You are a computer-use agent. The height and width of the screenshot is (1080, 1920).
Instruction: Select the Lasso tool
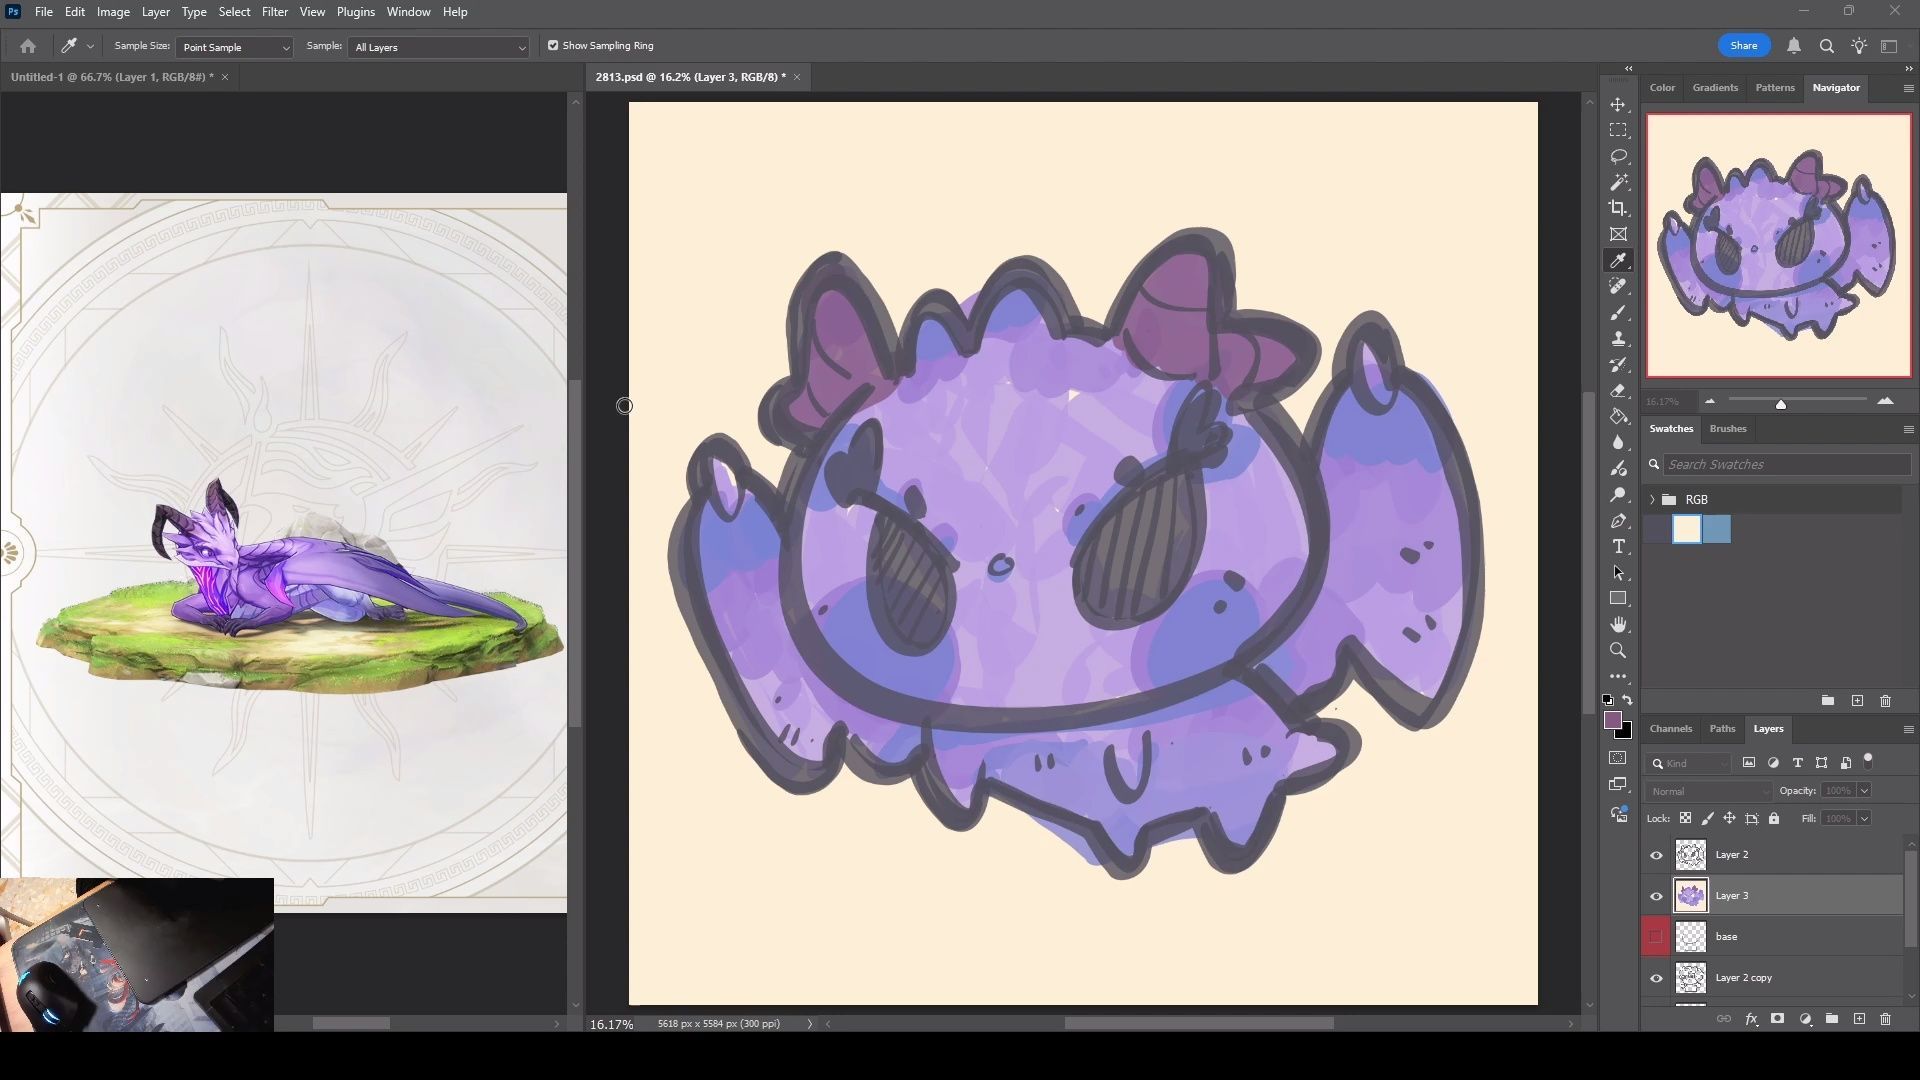coord(1618,157)
